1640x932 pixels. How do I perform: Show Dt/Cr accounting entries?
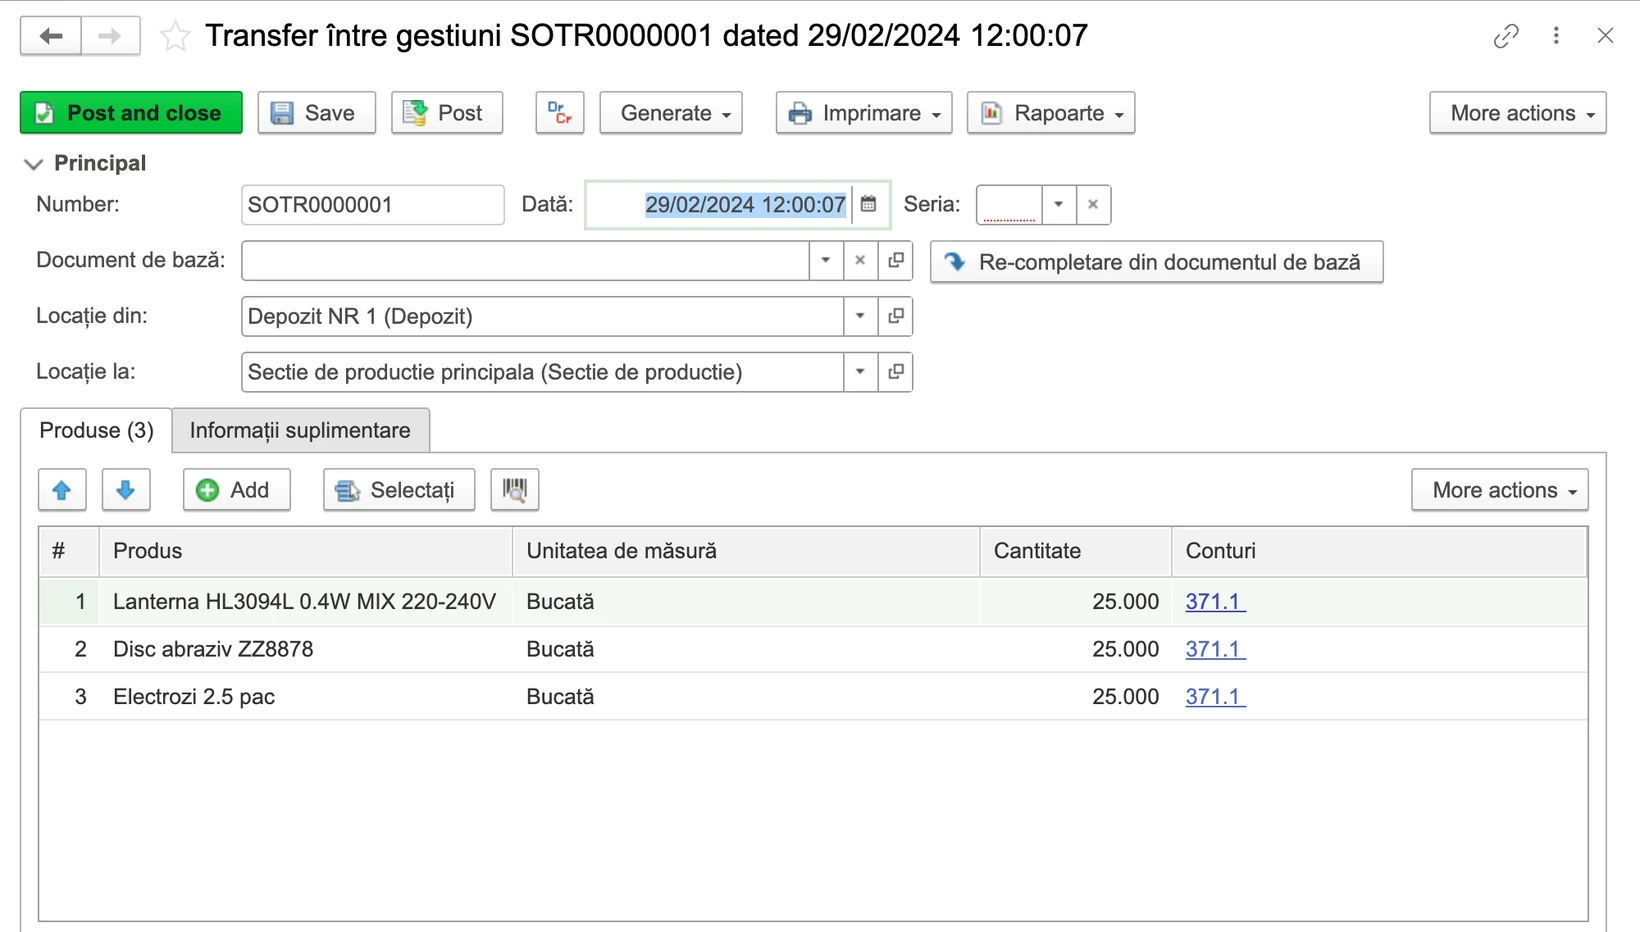(560, 113)
